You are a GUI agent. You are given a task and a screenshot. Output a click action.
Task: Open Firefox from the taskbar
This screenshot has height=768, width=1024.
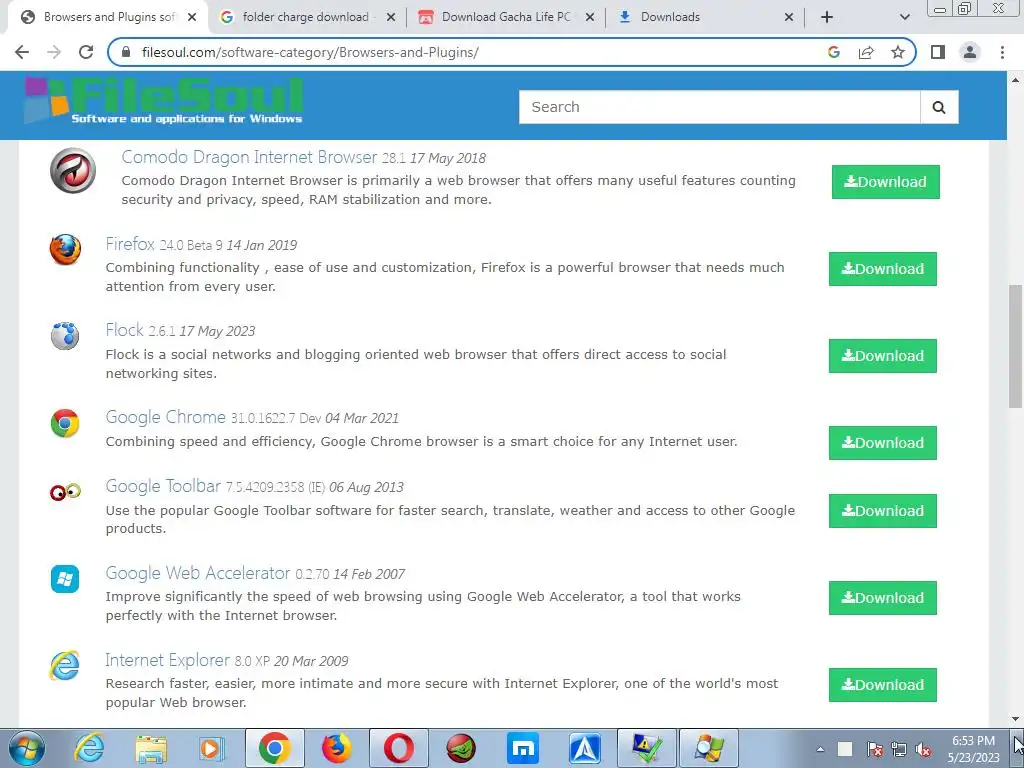[337, 748]
